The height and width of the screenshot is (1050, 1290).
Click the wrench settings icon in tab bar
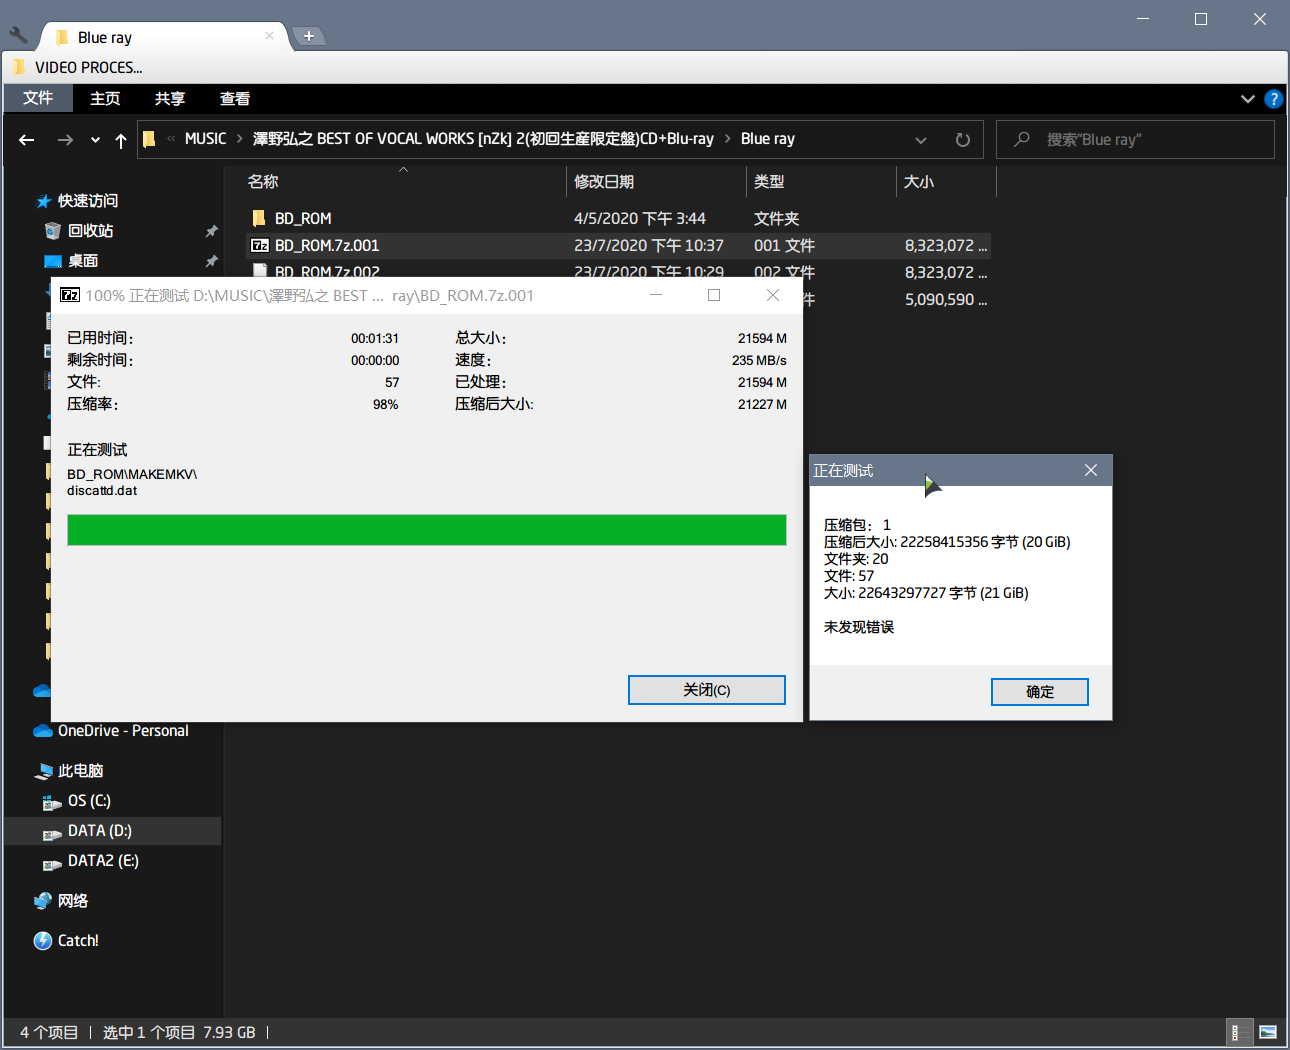point(18,36)
